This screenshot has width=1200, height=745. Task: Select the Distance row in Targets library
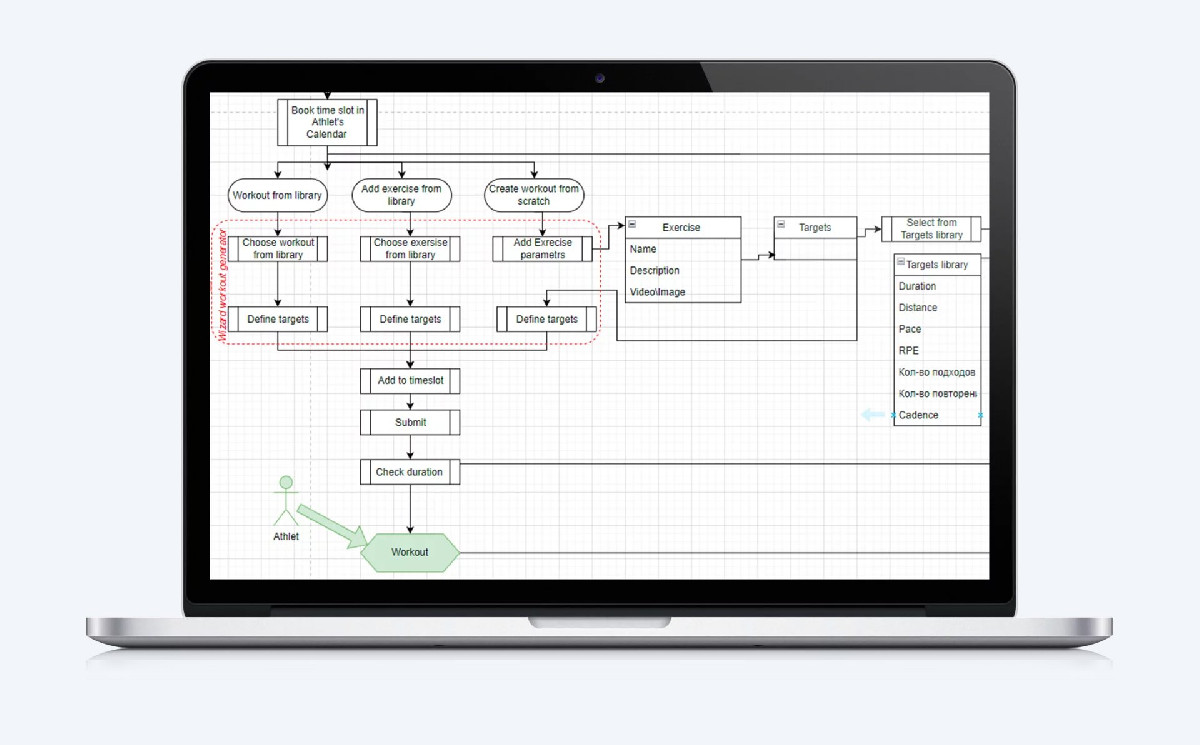click(x=937, y=308)
